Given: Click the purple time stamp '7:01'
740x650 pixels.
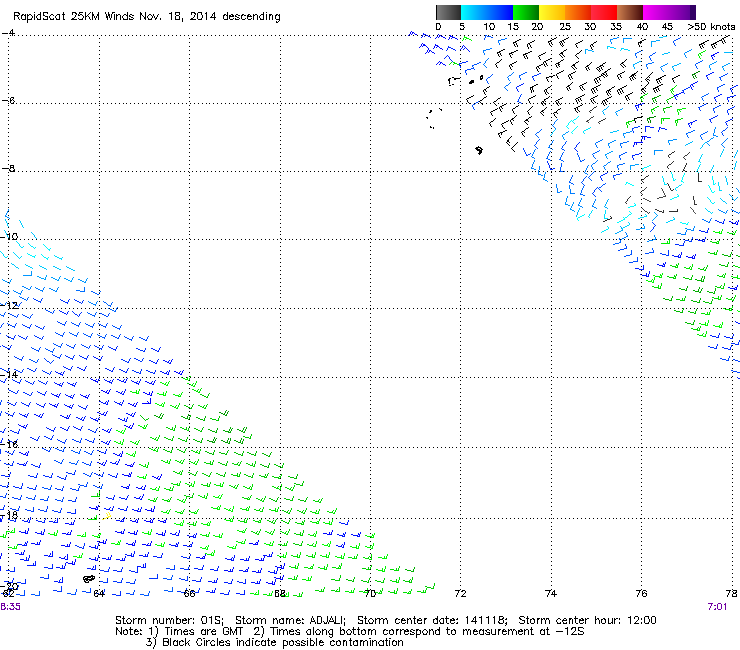Looking at the screenshot, I should point(717,607).
